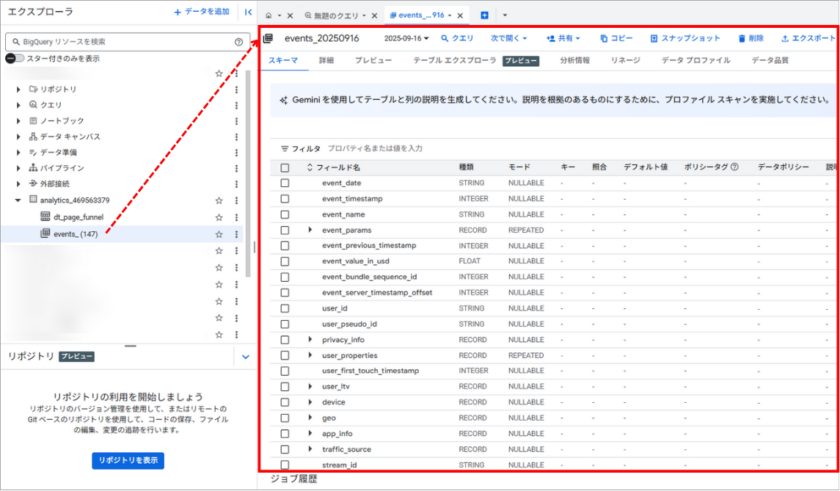Switch to the プレビュー tab
The image size is (840, 491).
[372, 61]
